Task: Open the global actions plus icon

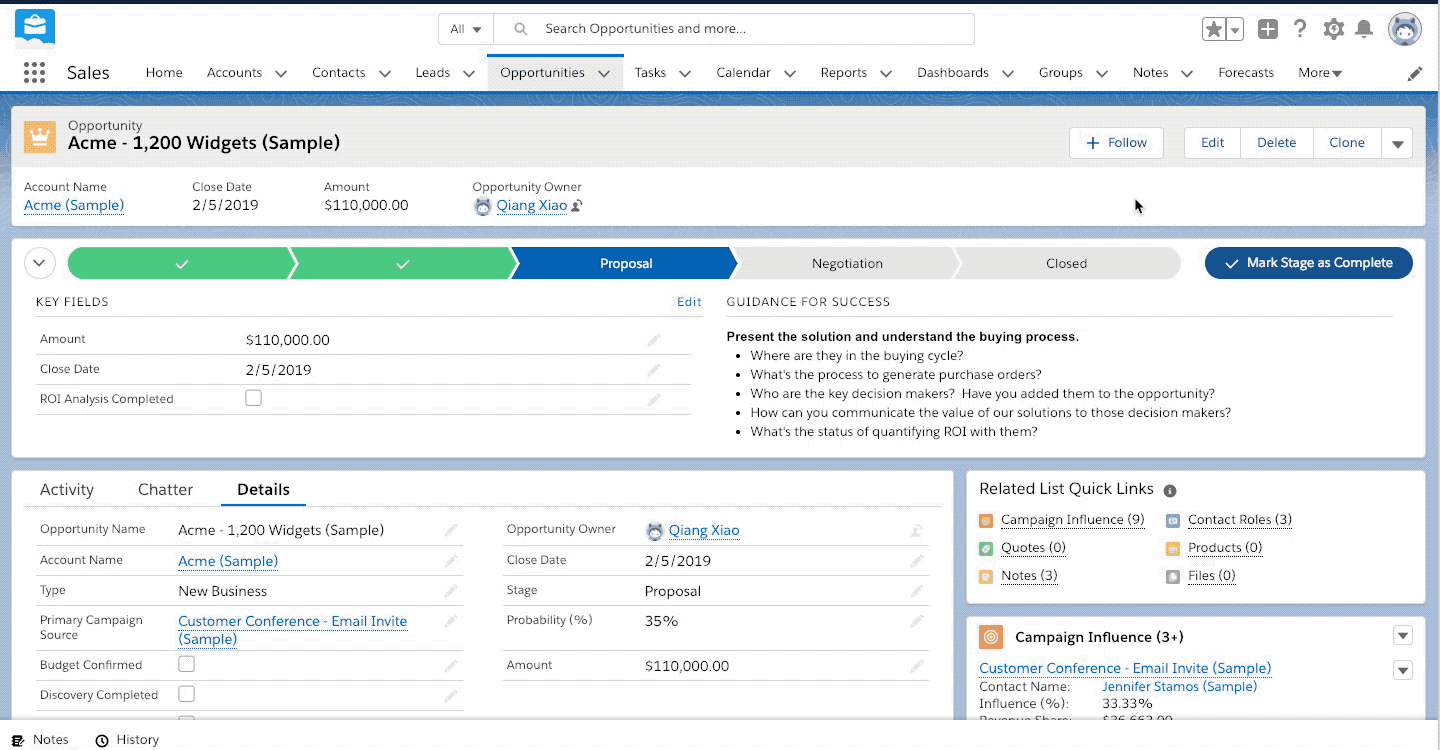Action: 1268,29
